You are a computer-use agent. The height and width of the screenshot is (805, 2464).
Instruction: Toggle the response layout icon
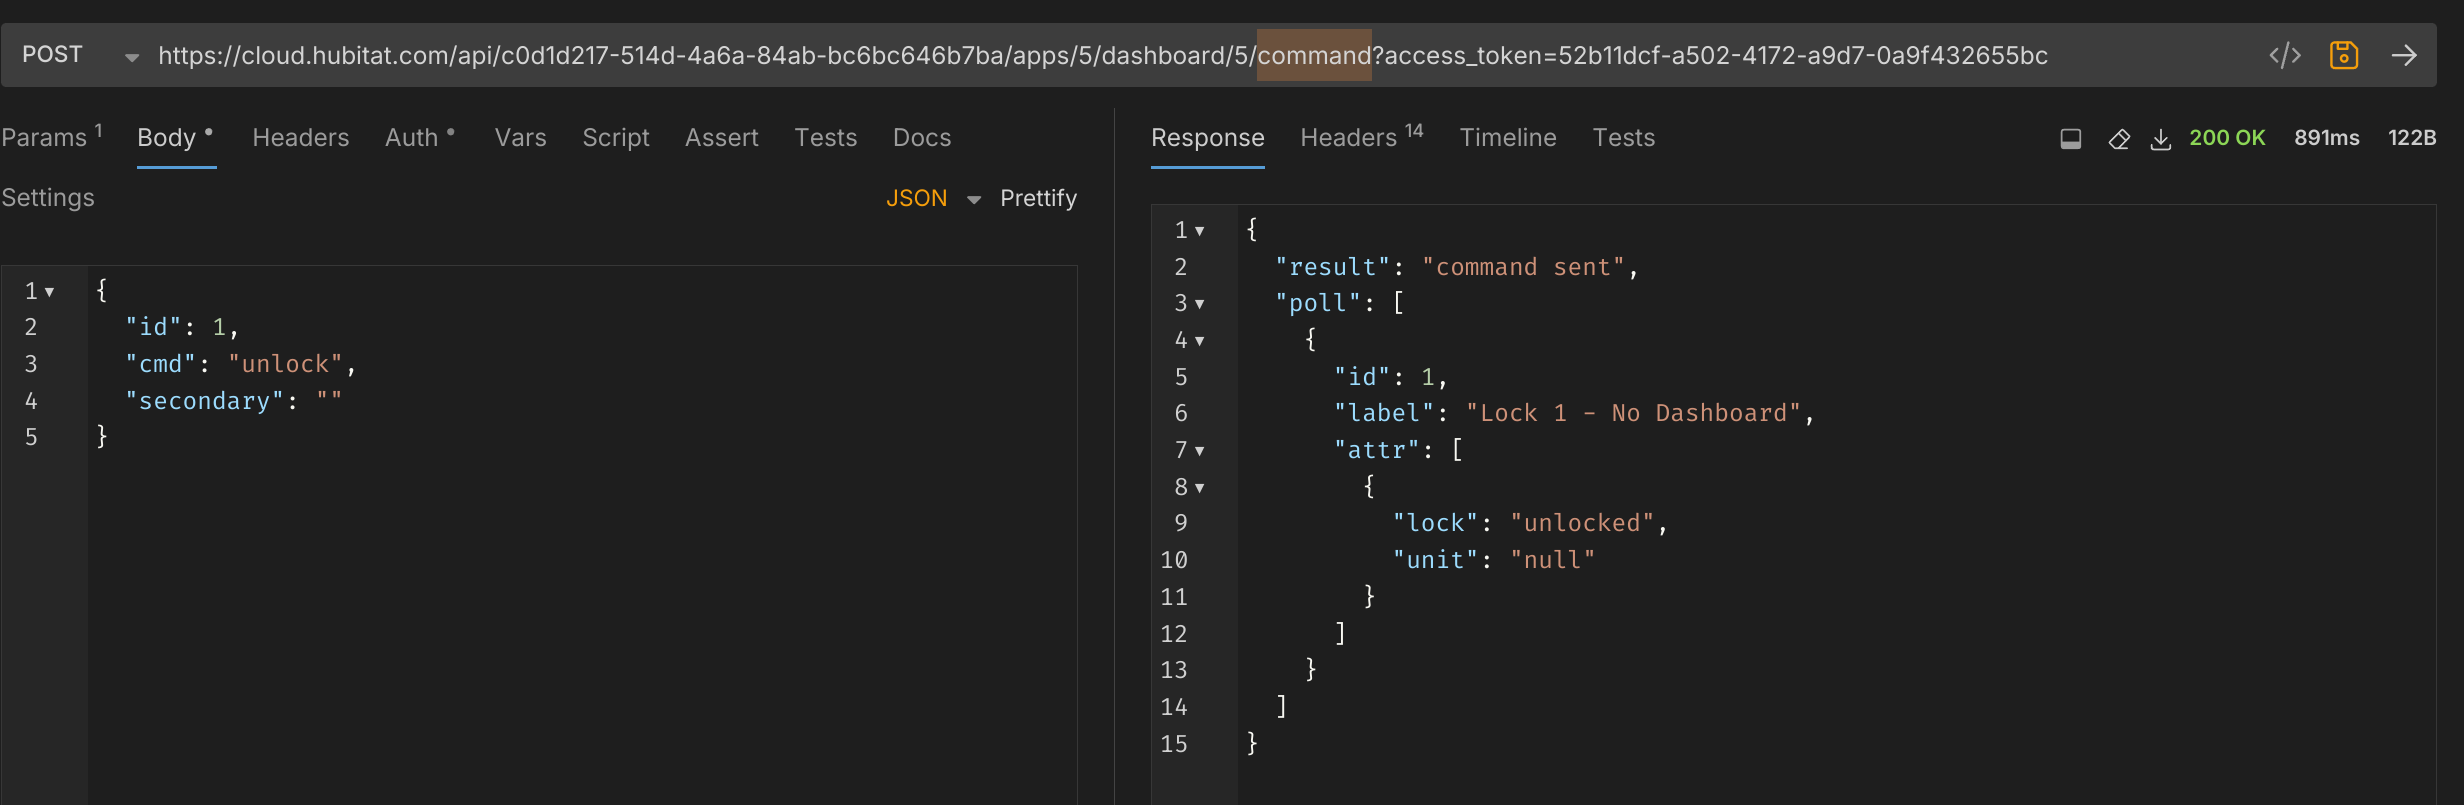tap(2070, 139)
